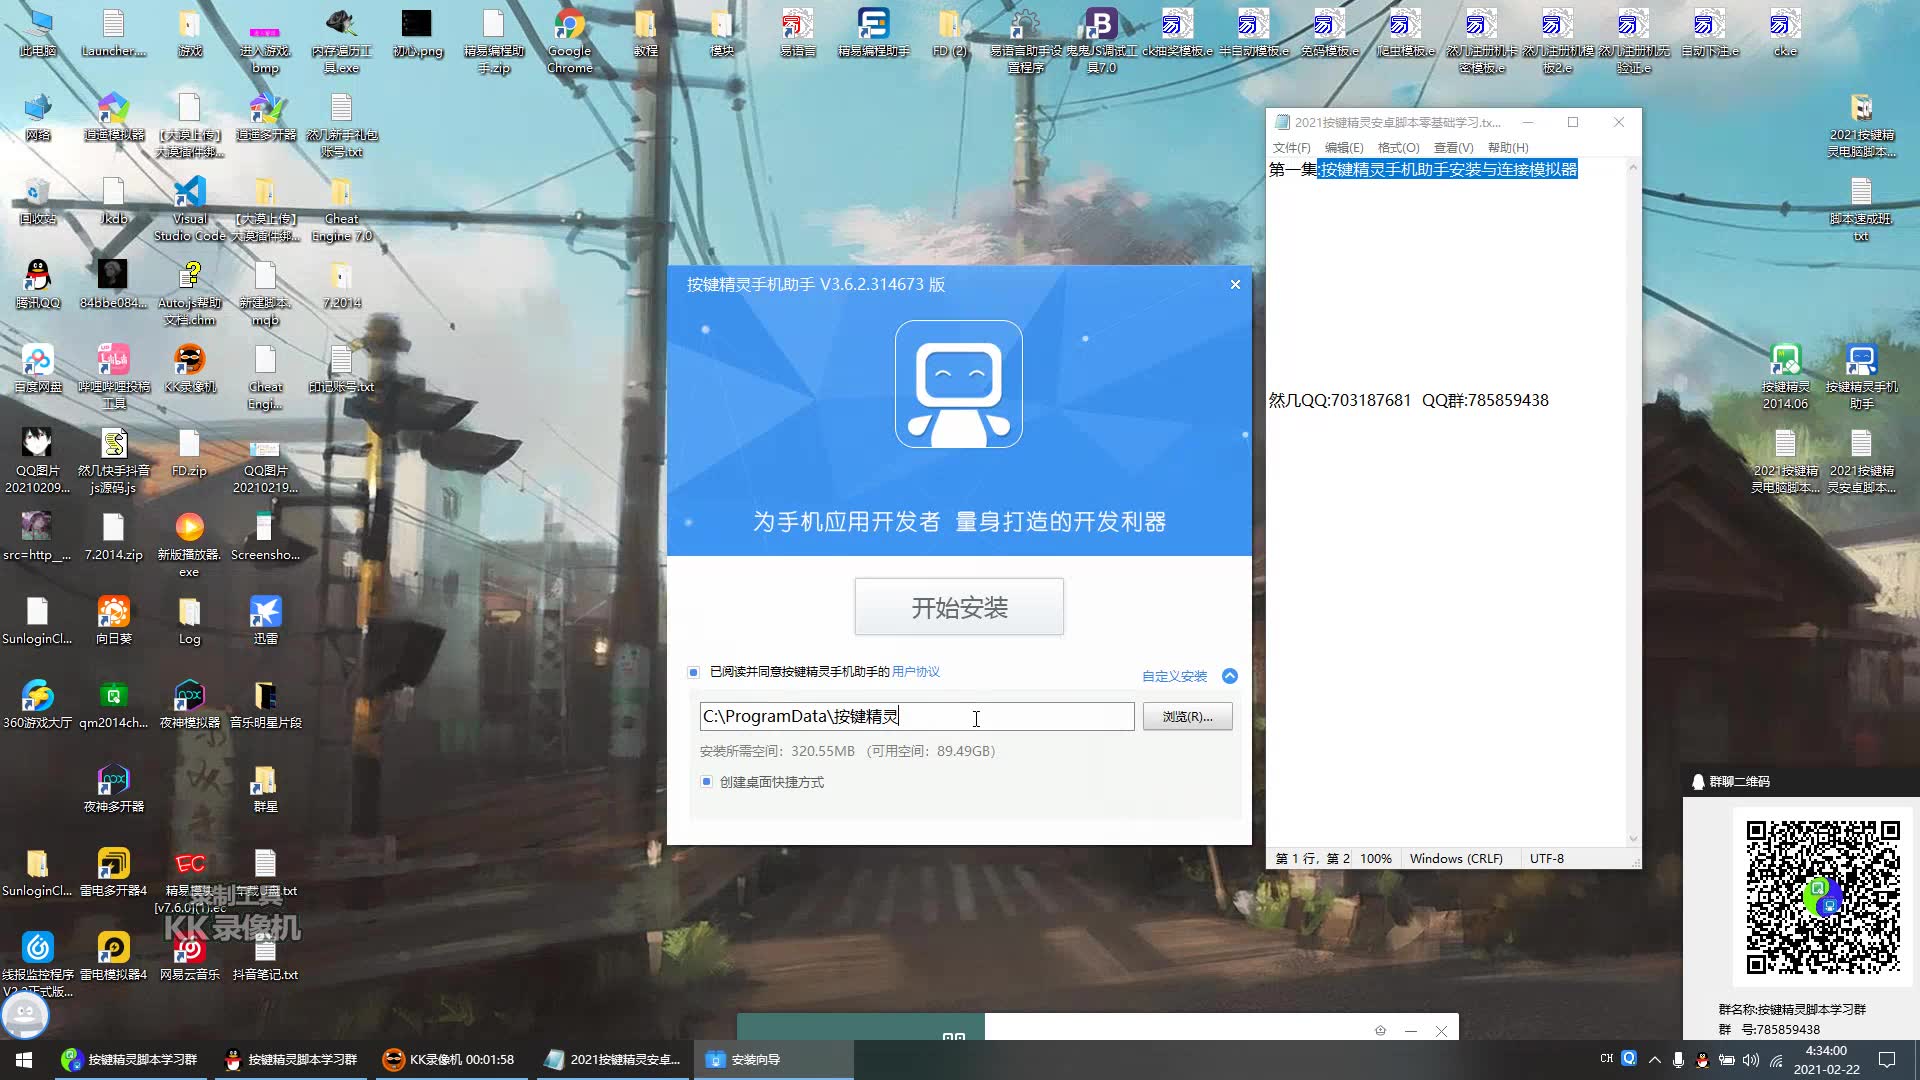Open the 用户协议 link
The image size is (1920, 1080).
(x=916, y=672)
